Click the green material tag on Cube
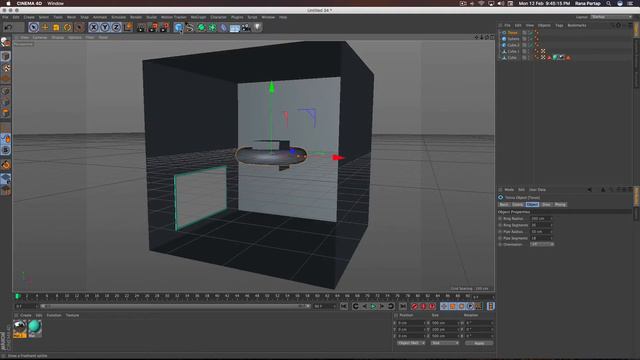Image resolution: width=640 pixels, height=360 pixels. pos(555,58)
